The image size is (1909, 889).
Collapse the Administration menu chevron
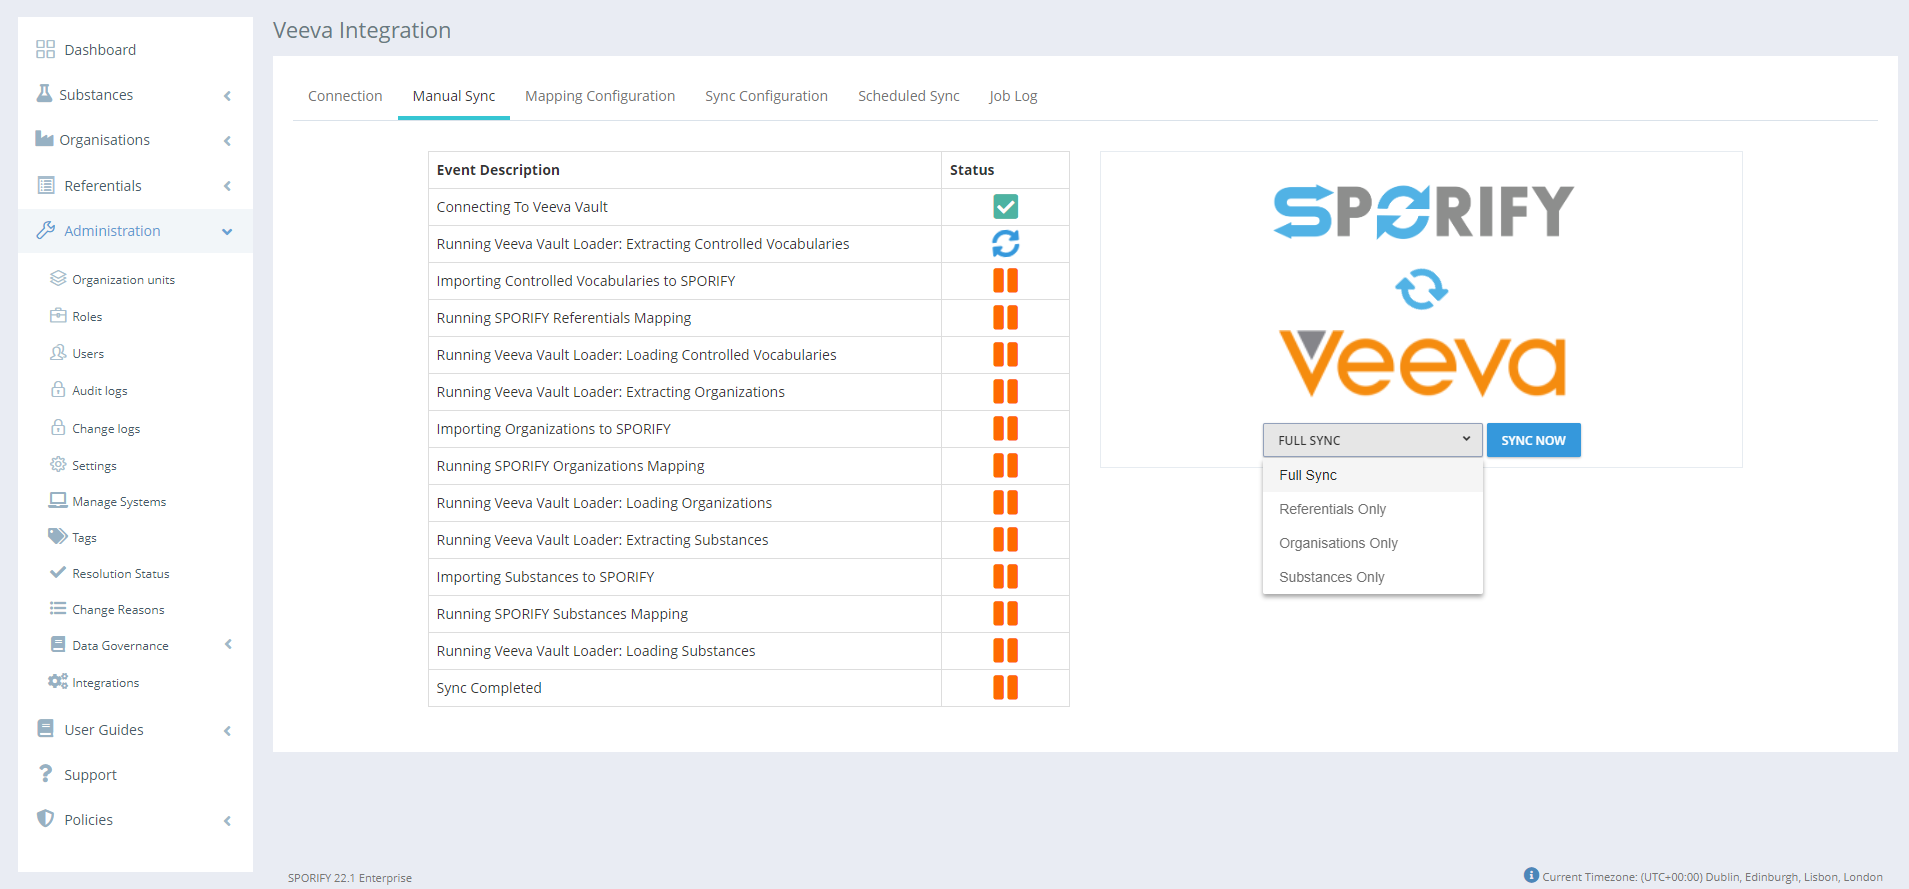tap(227, 232)
